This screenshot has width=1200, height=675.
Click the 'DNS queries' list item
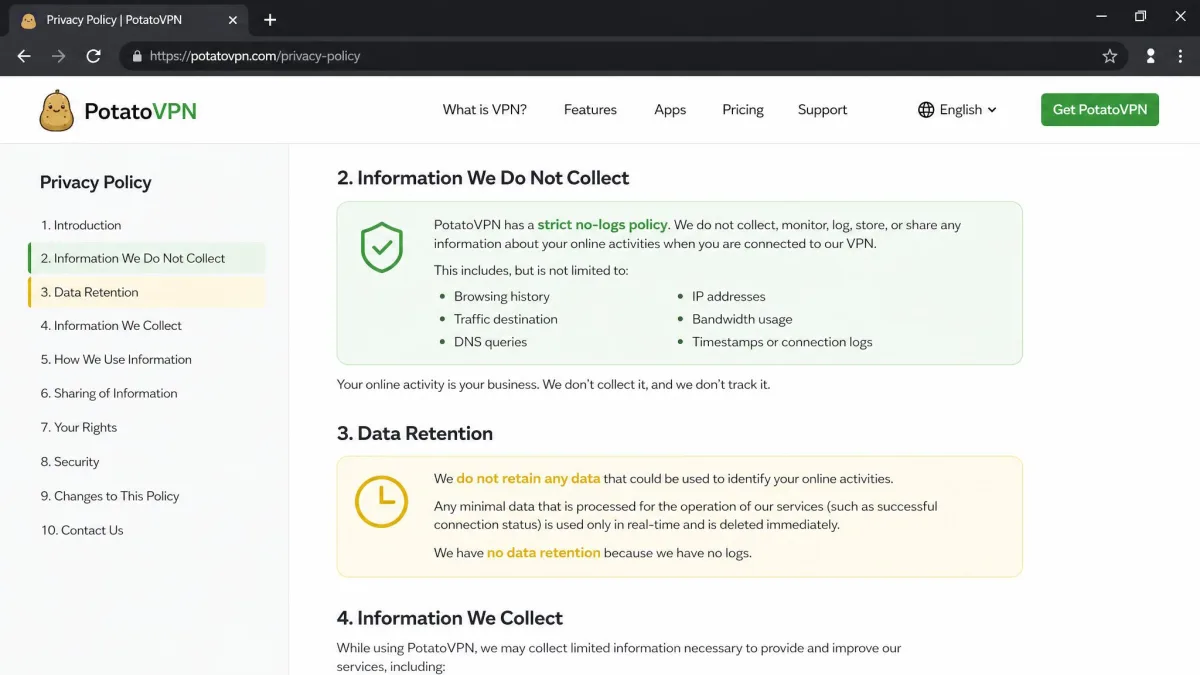[x=490, y=342]
